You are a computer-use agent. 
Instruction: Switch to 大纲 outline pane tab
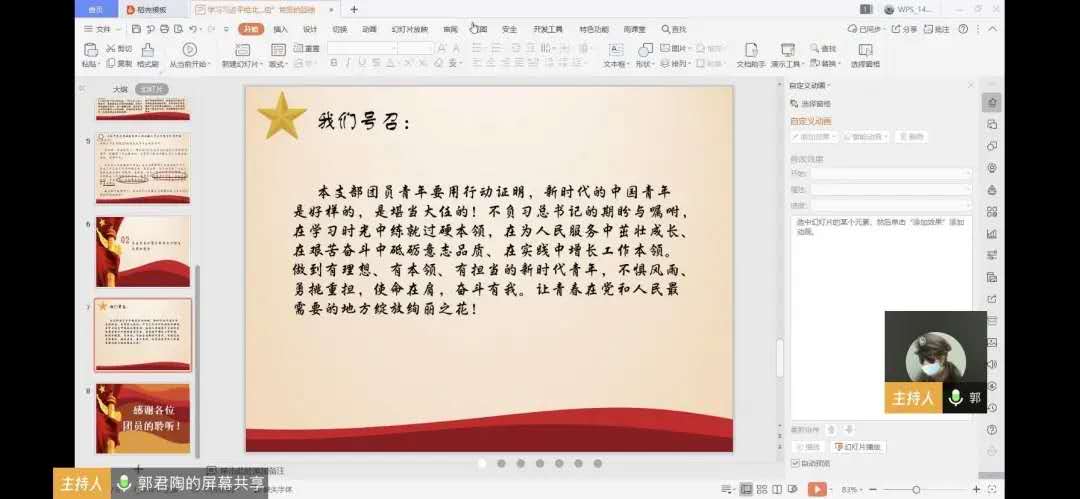120,89
